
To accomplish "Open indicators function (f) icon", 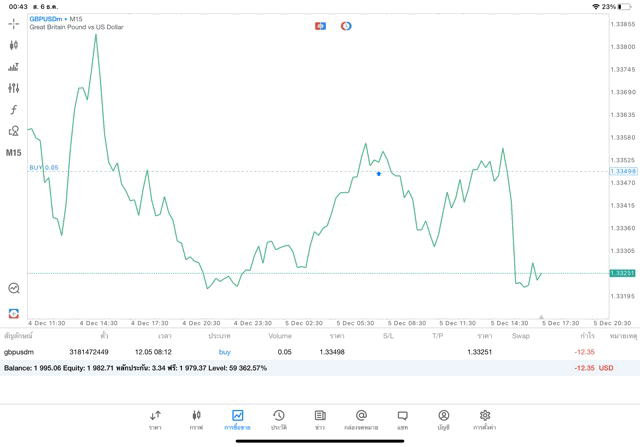I will (x=13, y=110).
